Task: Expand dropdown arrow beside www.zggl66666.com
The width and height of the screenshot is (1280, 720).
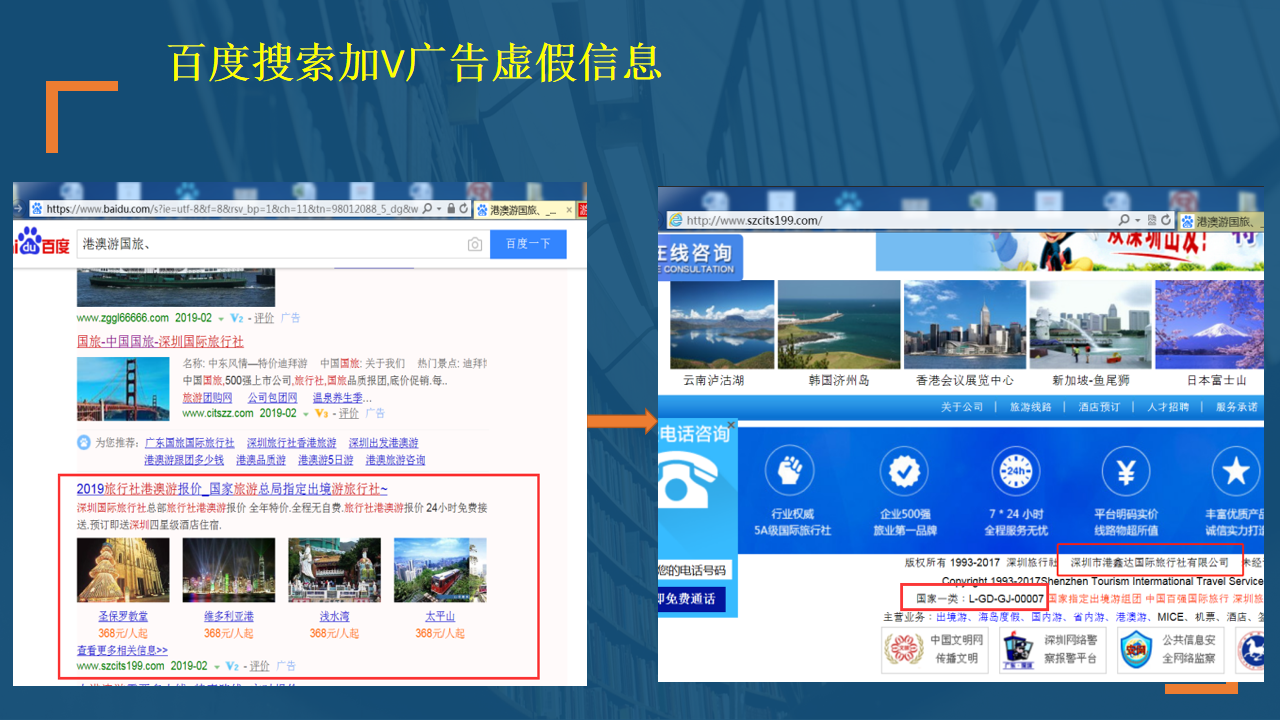Action: (220, 318)
